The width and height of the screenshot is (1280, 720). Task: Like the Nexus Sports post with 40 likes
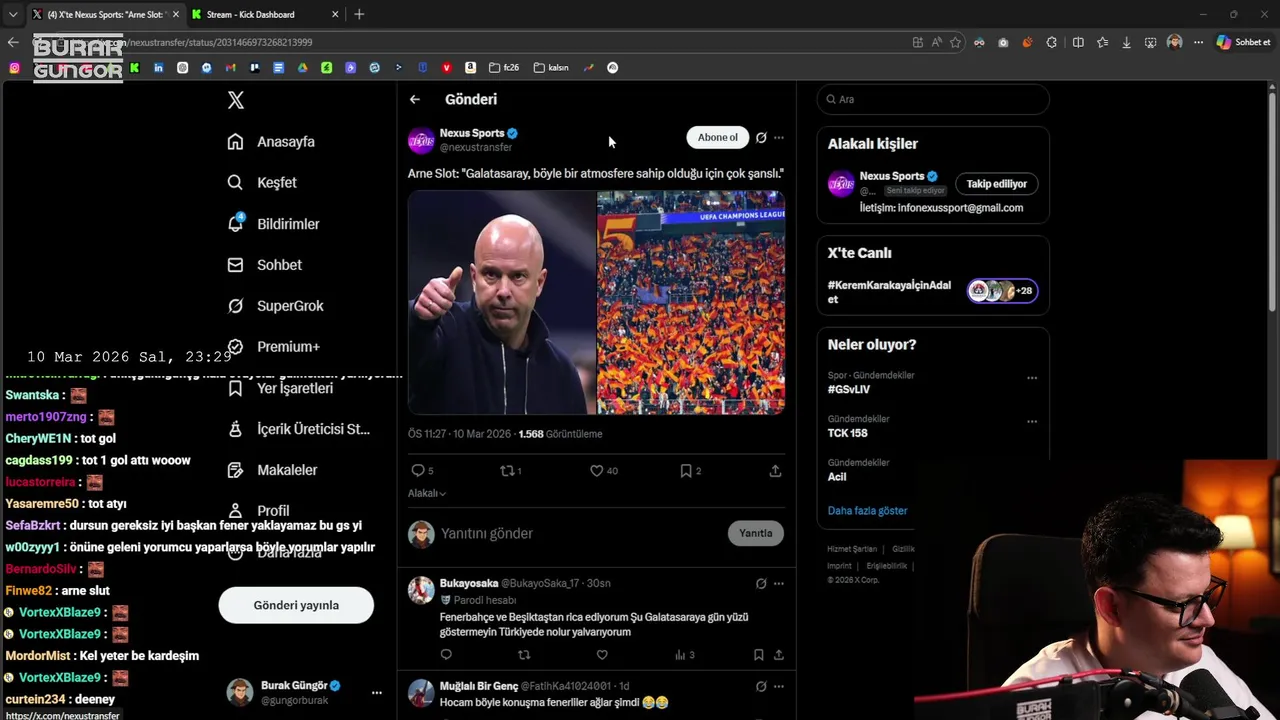click(x=596, y=471)
